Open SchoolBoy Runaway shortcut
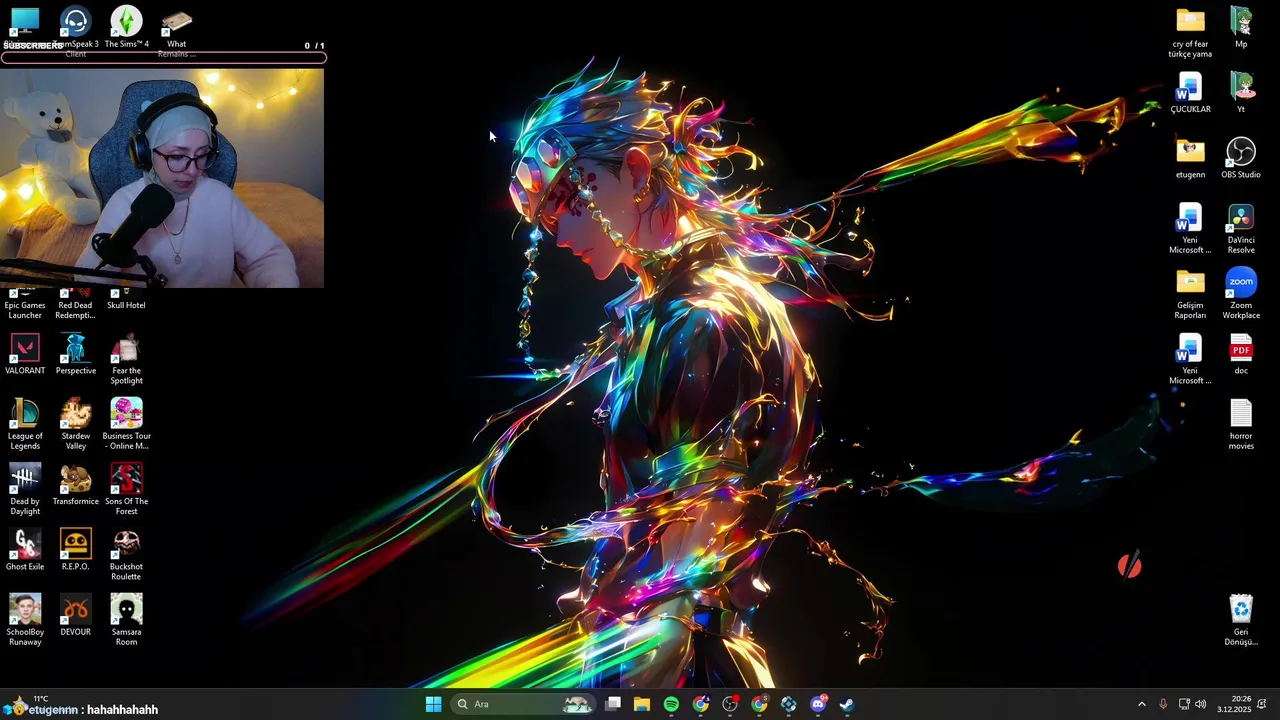The image size is (1280, 720). point(25,610)
